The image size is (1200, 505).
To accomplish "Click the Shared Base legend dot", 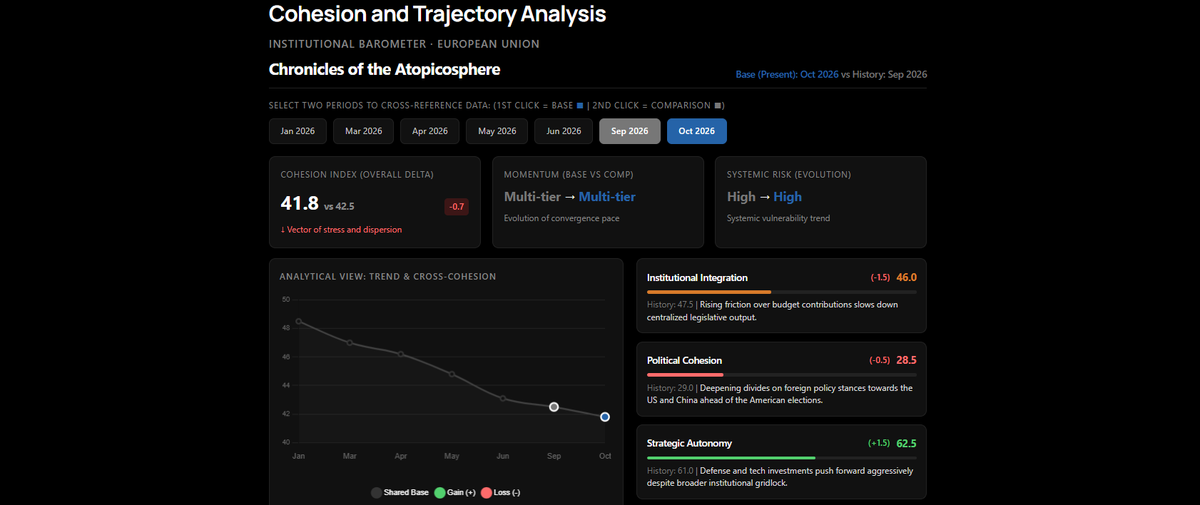I will 376,493.
